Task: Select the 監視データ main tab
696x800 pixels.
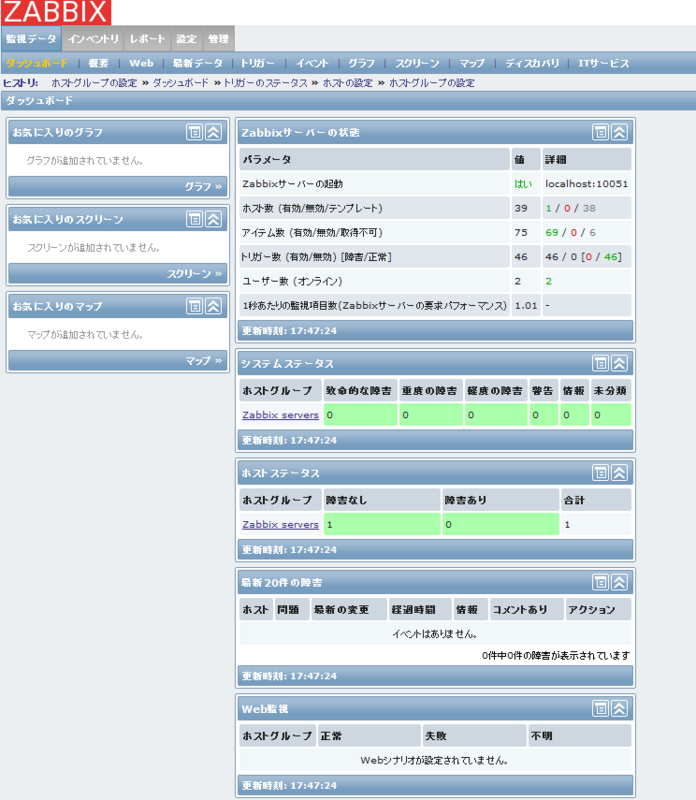Action: pyautogui.click(x=31, y=39)
